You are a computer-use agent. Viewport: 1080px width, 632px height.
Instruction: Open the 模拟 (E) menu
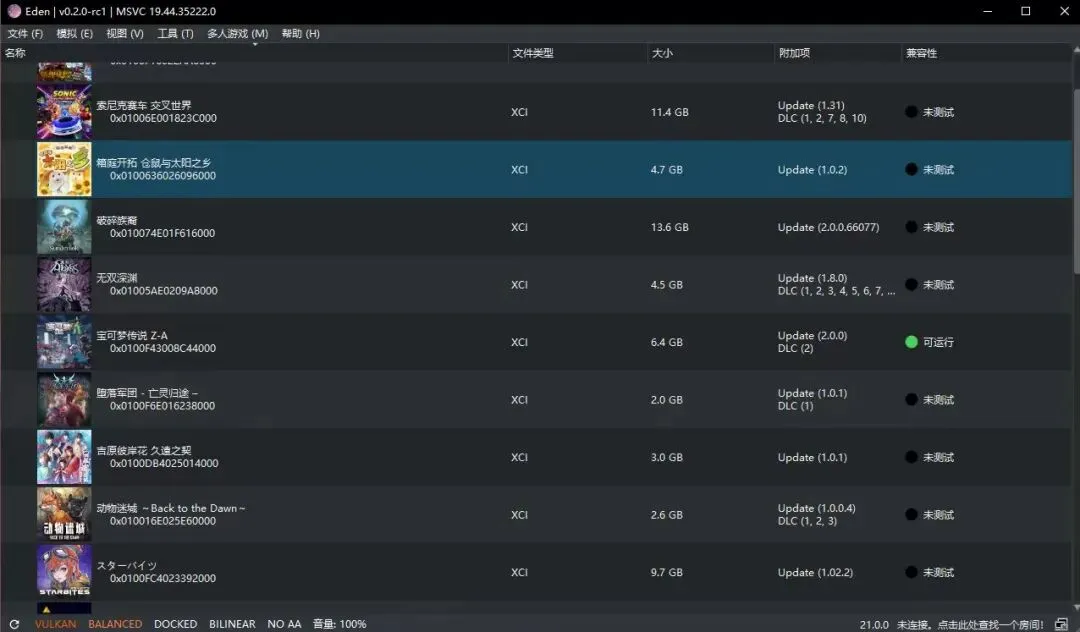(x=74, y=33)
